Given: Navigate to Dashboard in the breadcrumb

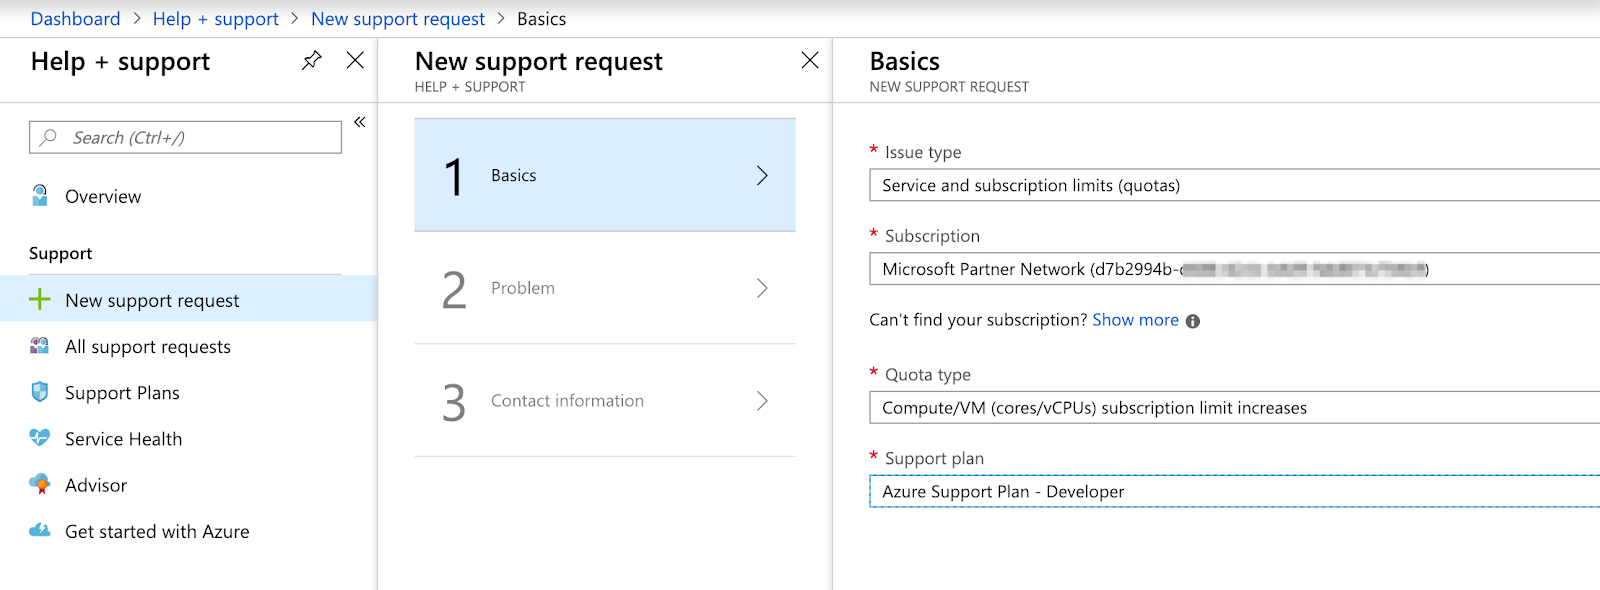Looking at the screenshot, I should [75, 19].
